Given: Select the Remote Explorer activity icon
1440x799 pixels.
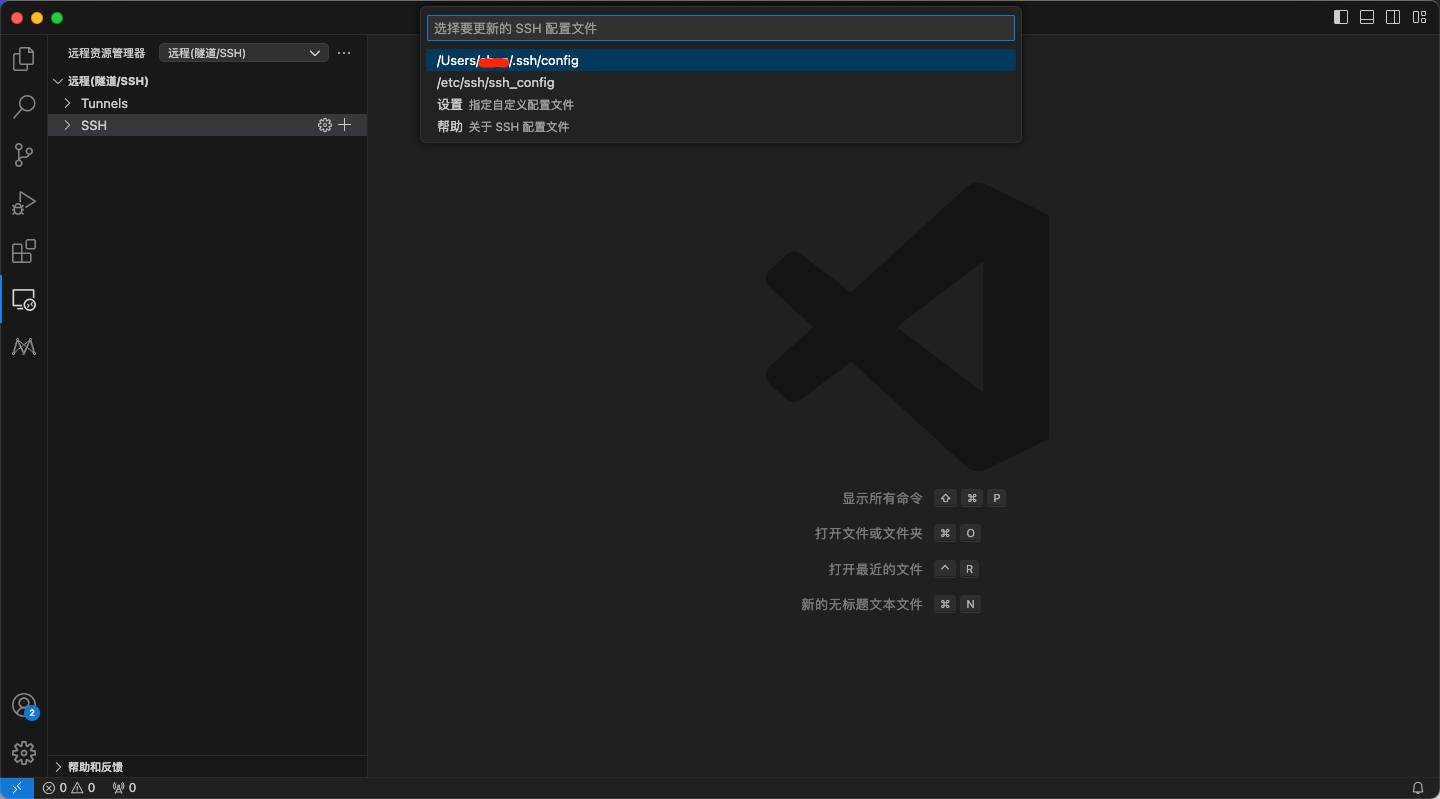Looking at the screenshot, I should coord(24,299).
